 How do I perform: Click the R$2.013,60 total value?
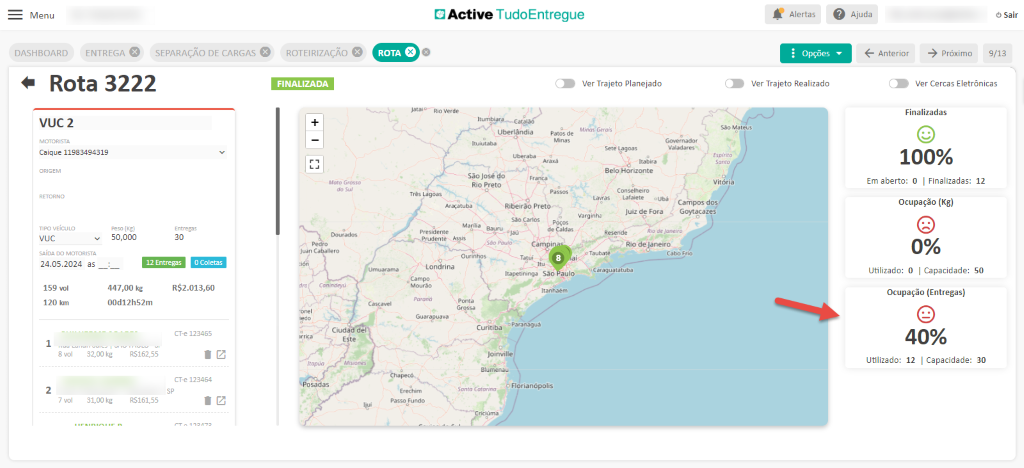(194, 287)
